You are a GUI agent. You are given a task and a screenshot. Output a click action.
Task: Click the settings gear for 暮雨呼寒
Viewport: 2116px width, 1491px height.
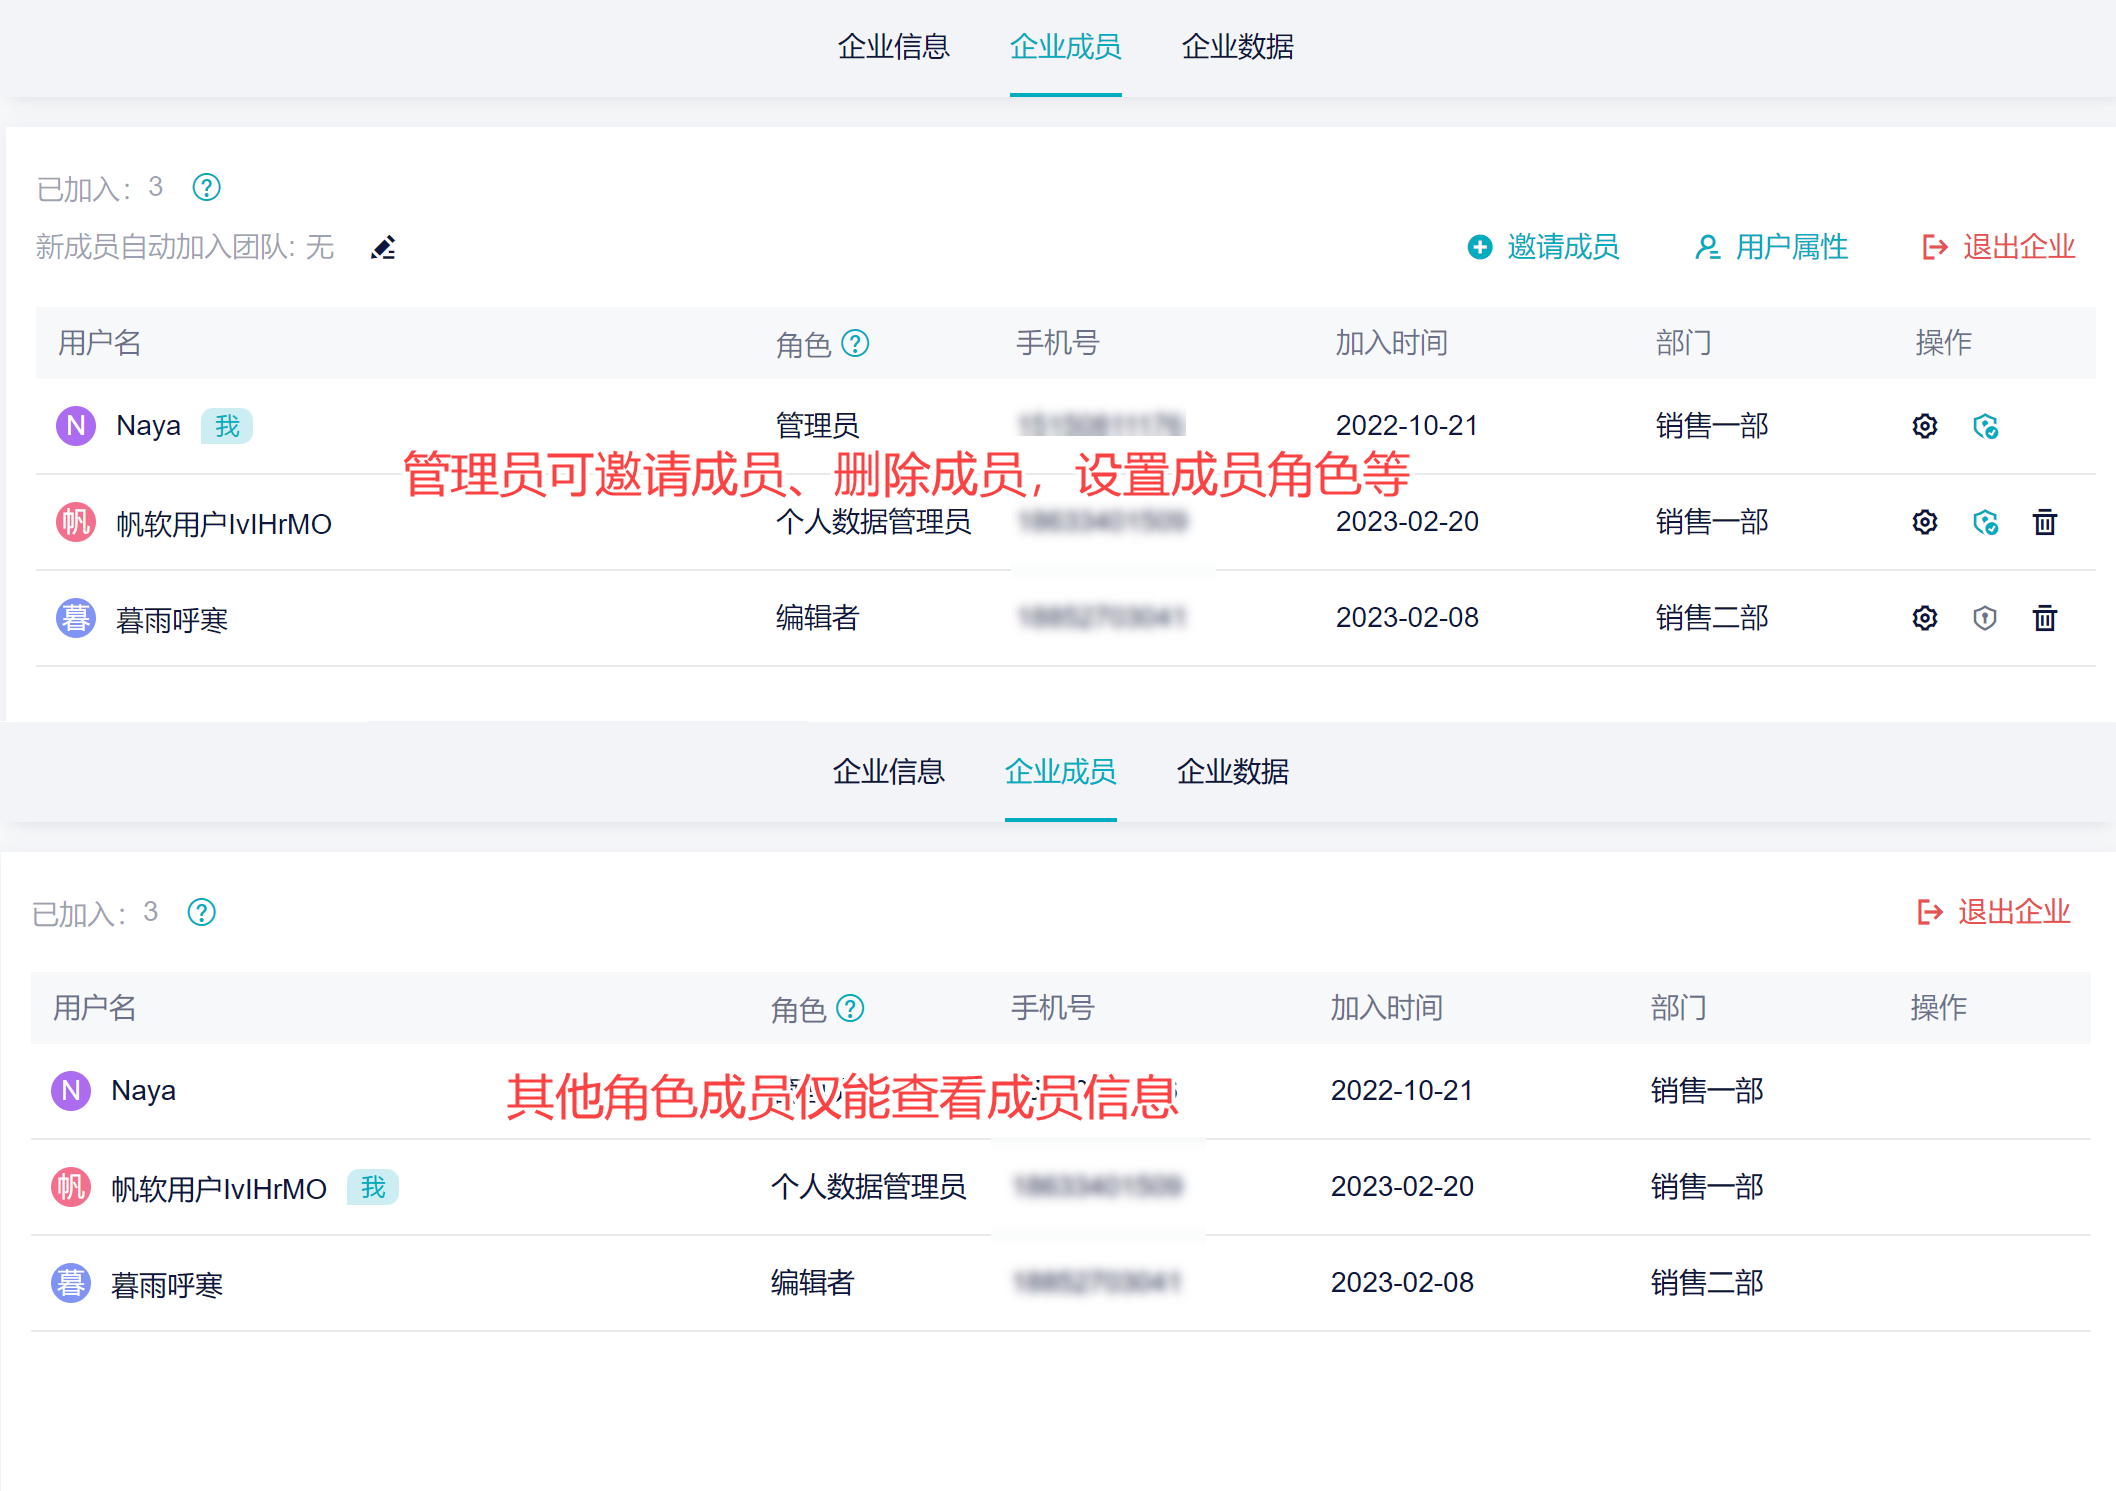1924,618
